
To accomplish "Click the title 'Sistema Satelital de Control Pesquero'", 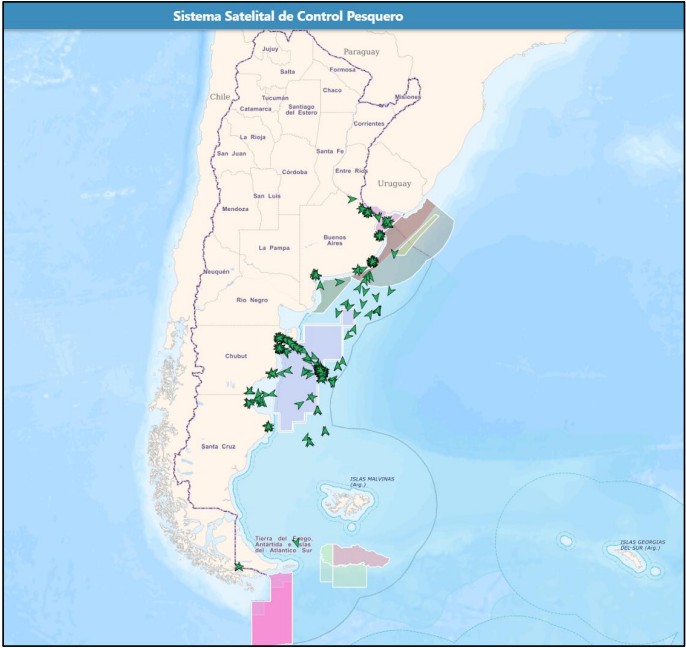I will (288, 16).
